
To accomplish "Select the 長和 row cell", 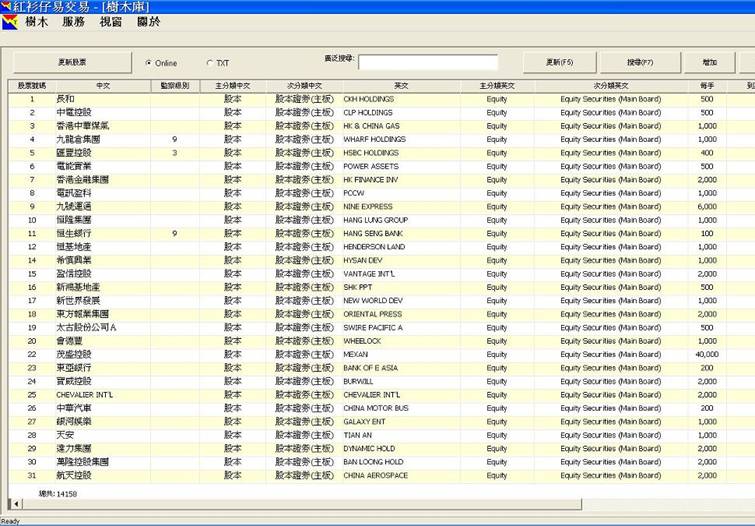I will 103,99.
